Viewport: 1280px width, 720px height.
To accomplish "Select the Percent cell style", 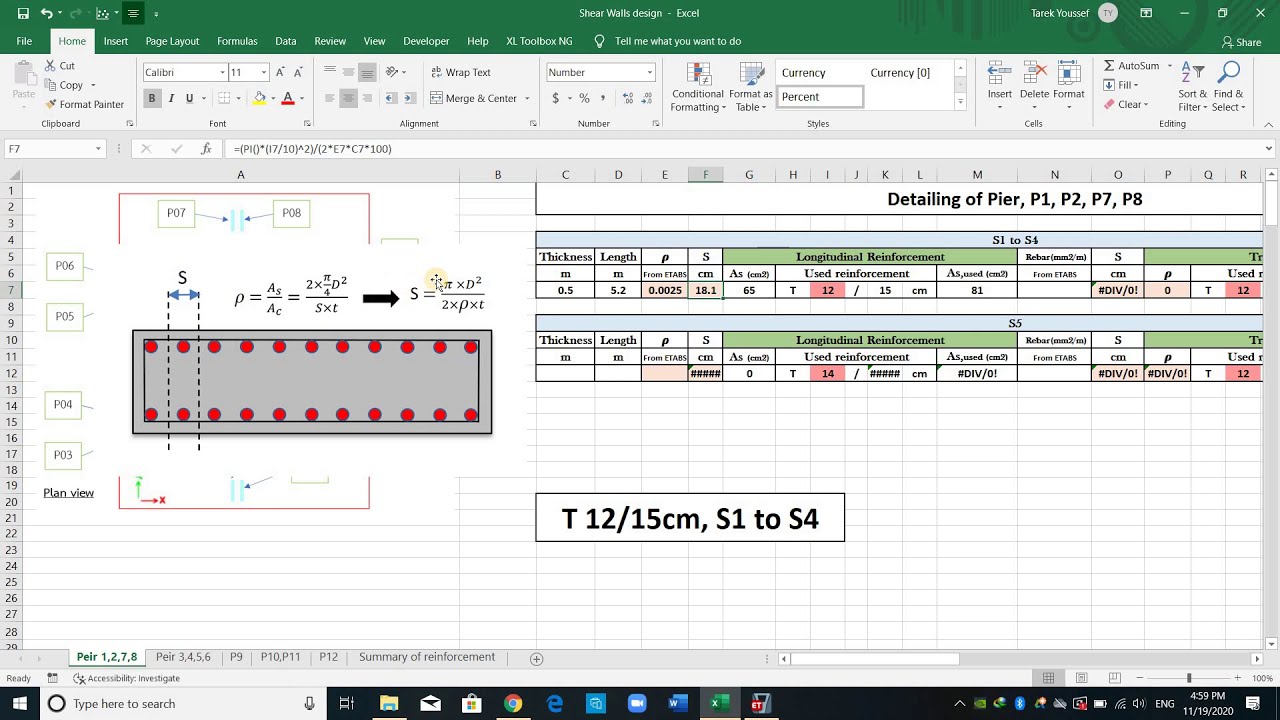I will pos(821,97).
